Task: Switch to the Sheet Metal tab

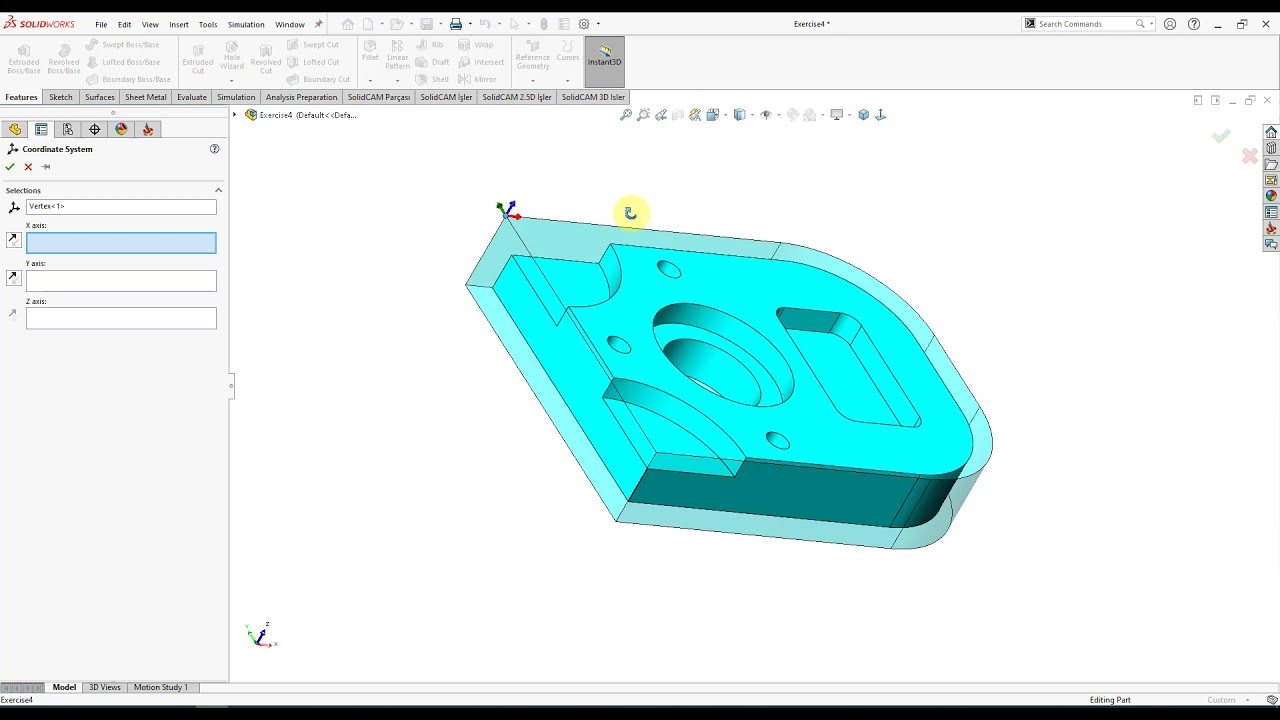Action: [x=146, y=97]
